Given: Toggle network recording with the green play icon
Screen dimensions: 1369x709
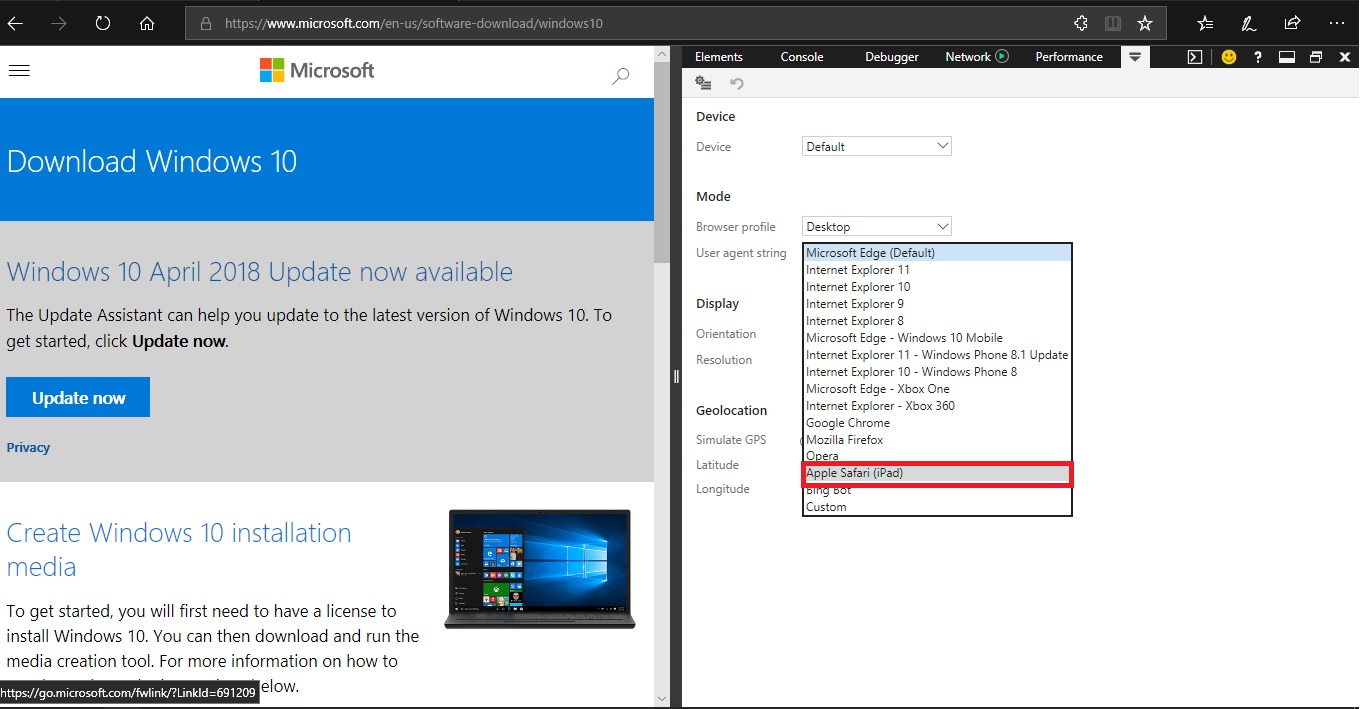Looking at the screenshot, I should tap(1004, 56).
